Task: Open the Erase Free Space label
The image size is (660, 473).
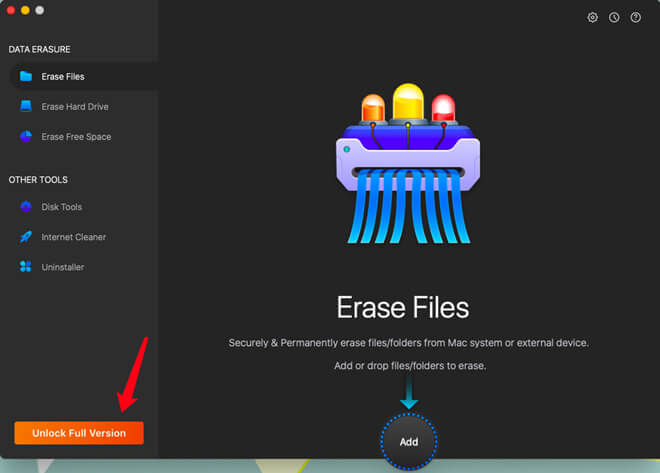Action: (76, 137)
